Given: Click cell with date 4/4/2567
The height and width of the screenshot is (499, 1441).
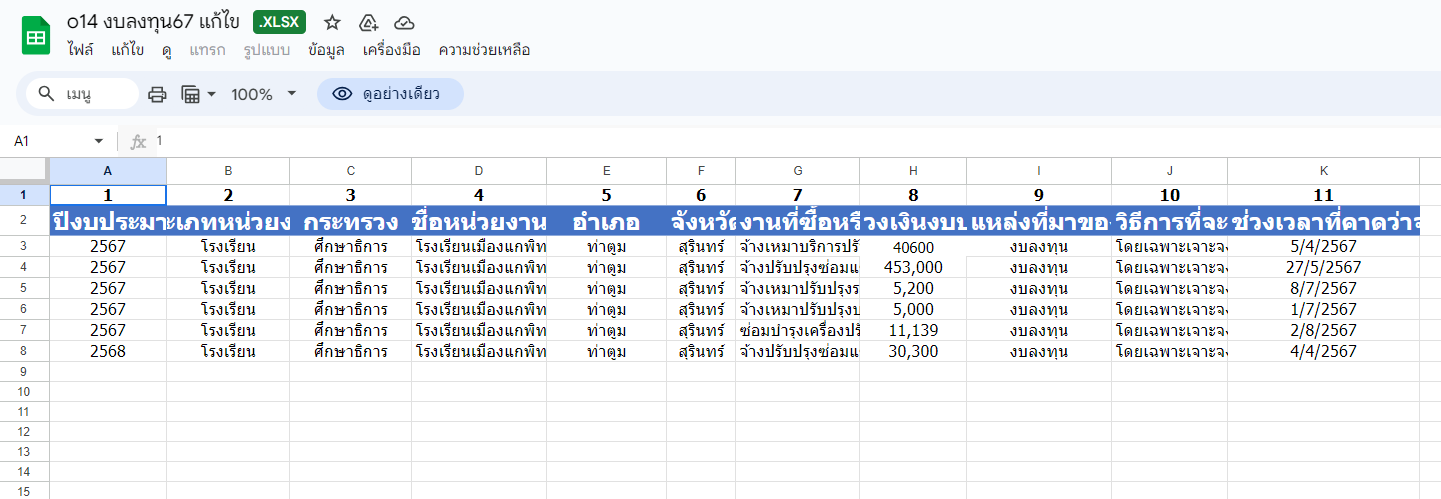Looking at the screenshot, I should pyautogui.click(x=1324, y=351).
